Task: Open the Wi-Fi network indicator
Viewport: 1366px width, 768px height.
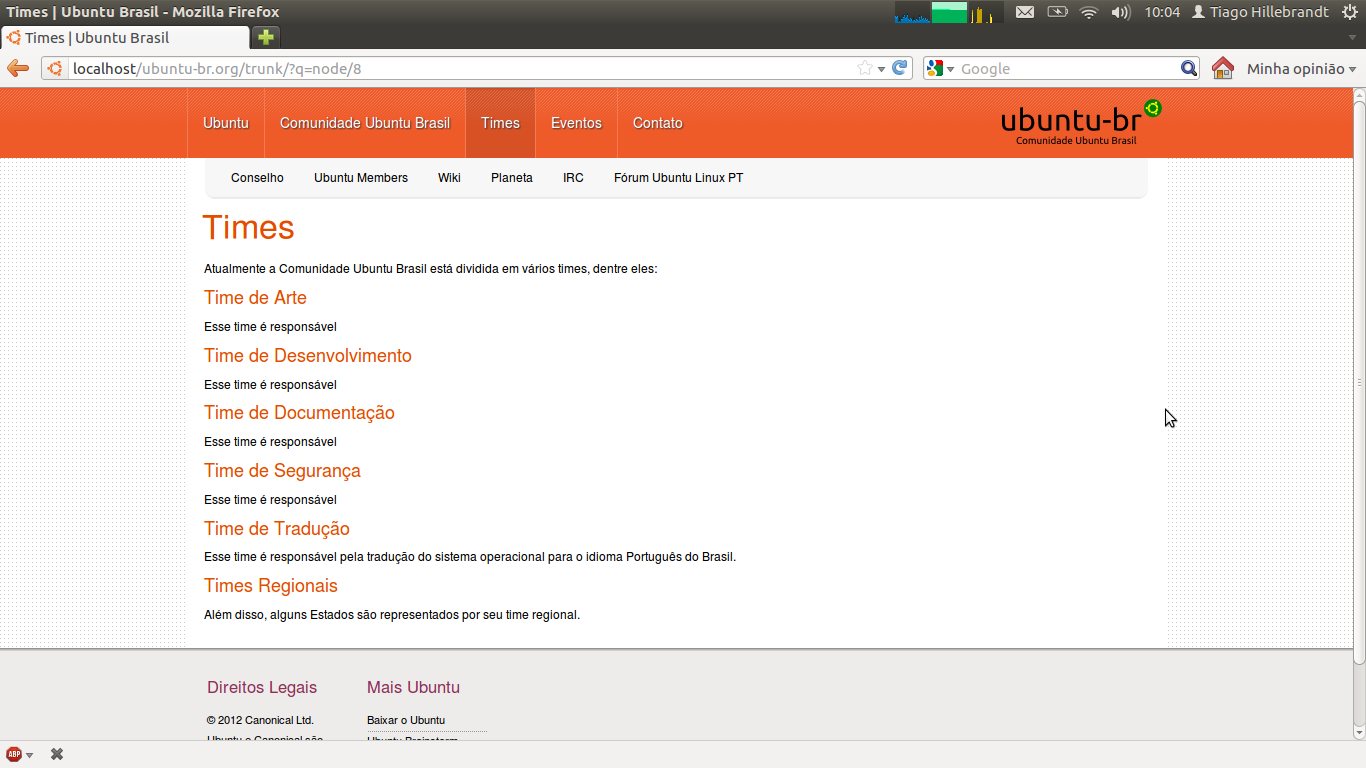Action: point(1089,12)
